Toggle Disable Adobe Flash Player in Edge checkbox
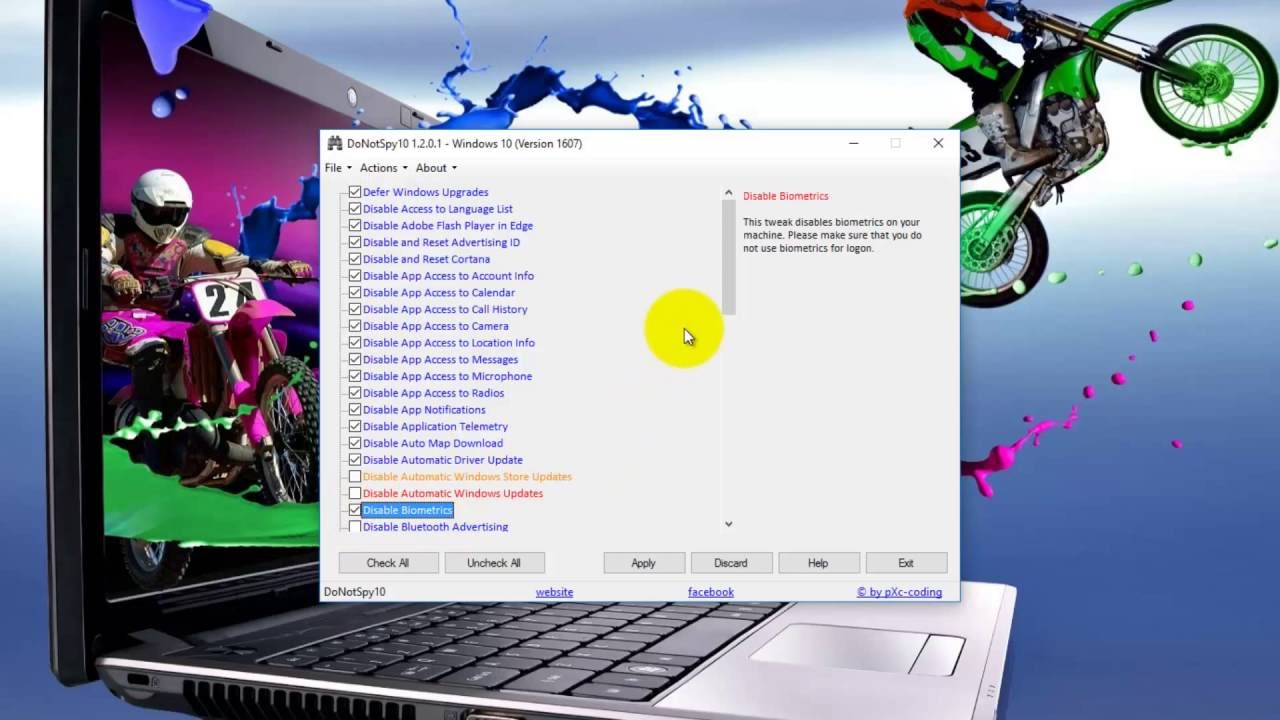This screenshot has height=720, width=1280. coord(355,226)
